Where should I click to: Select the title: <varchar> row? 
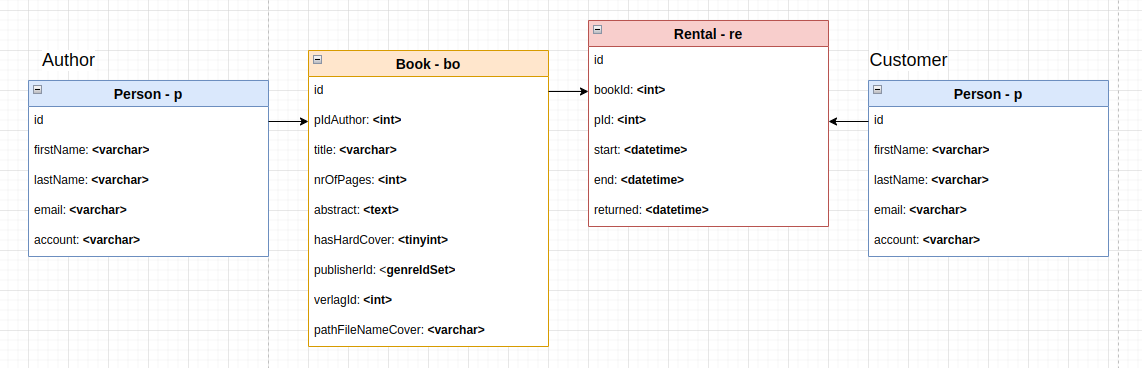pyautogui.click(x=428, y=150)
